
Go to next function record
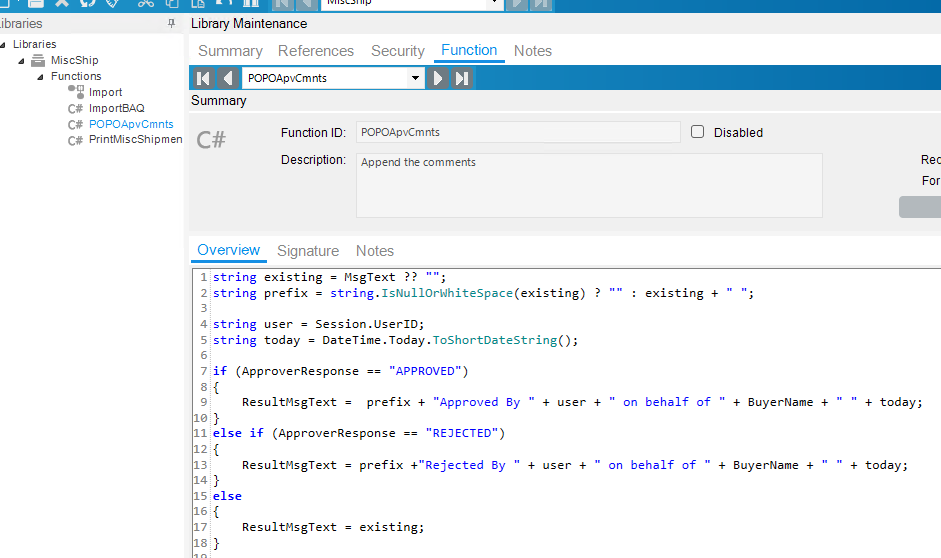coord(438,78)
